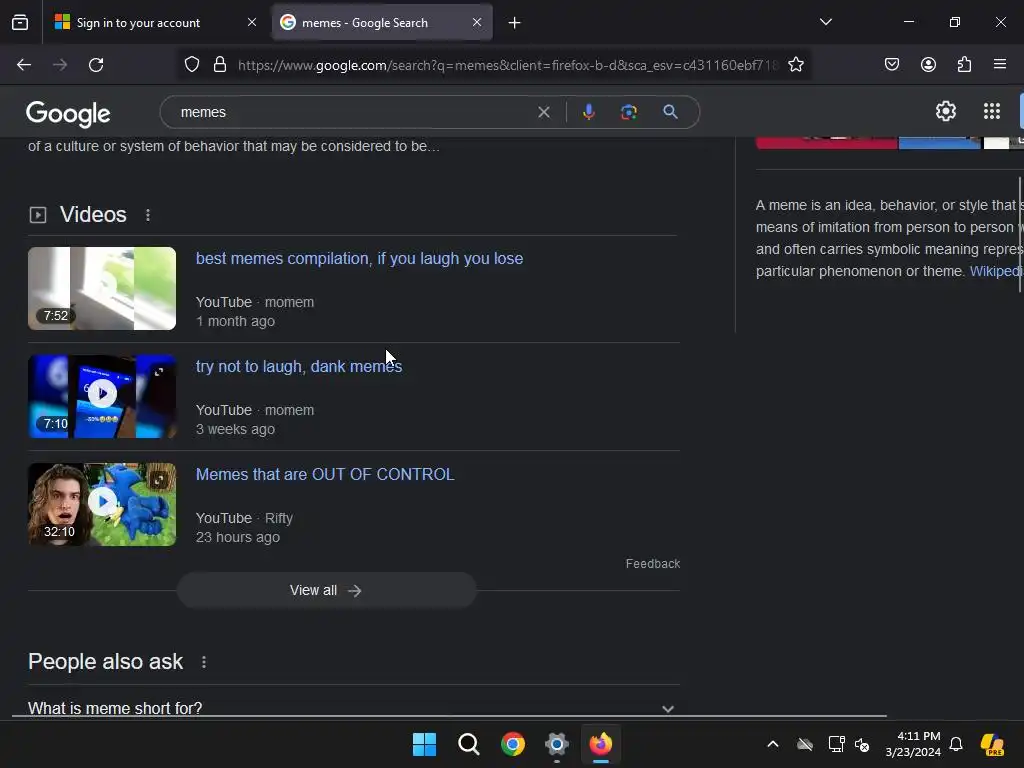
Task: Go to the Google home logo
Action: (68, 114)
